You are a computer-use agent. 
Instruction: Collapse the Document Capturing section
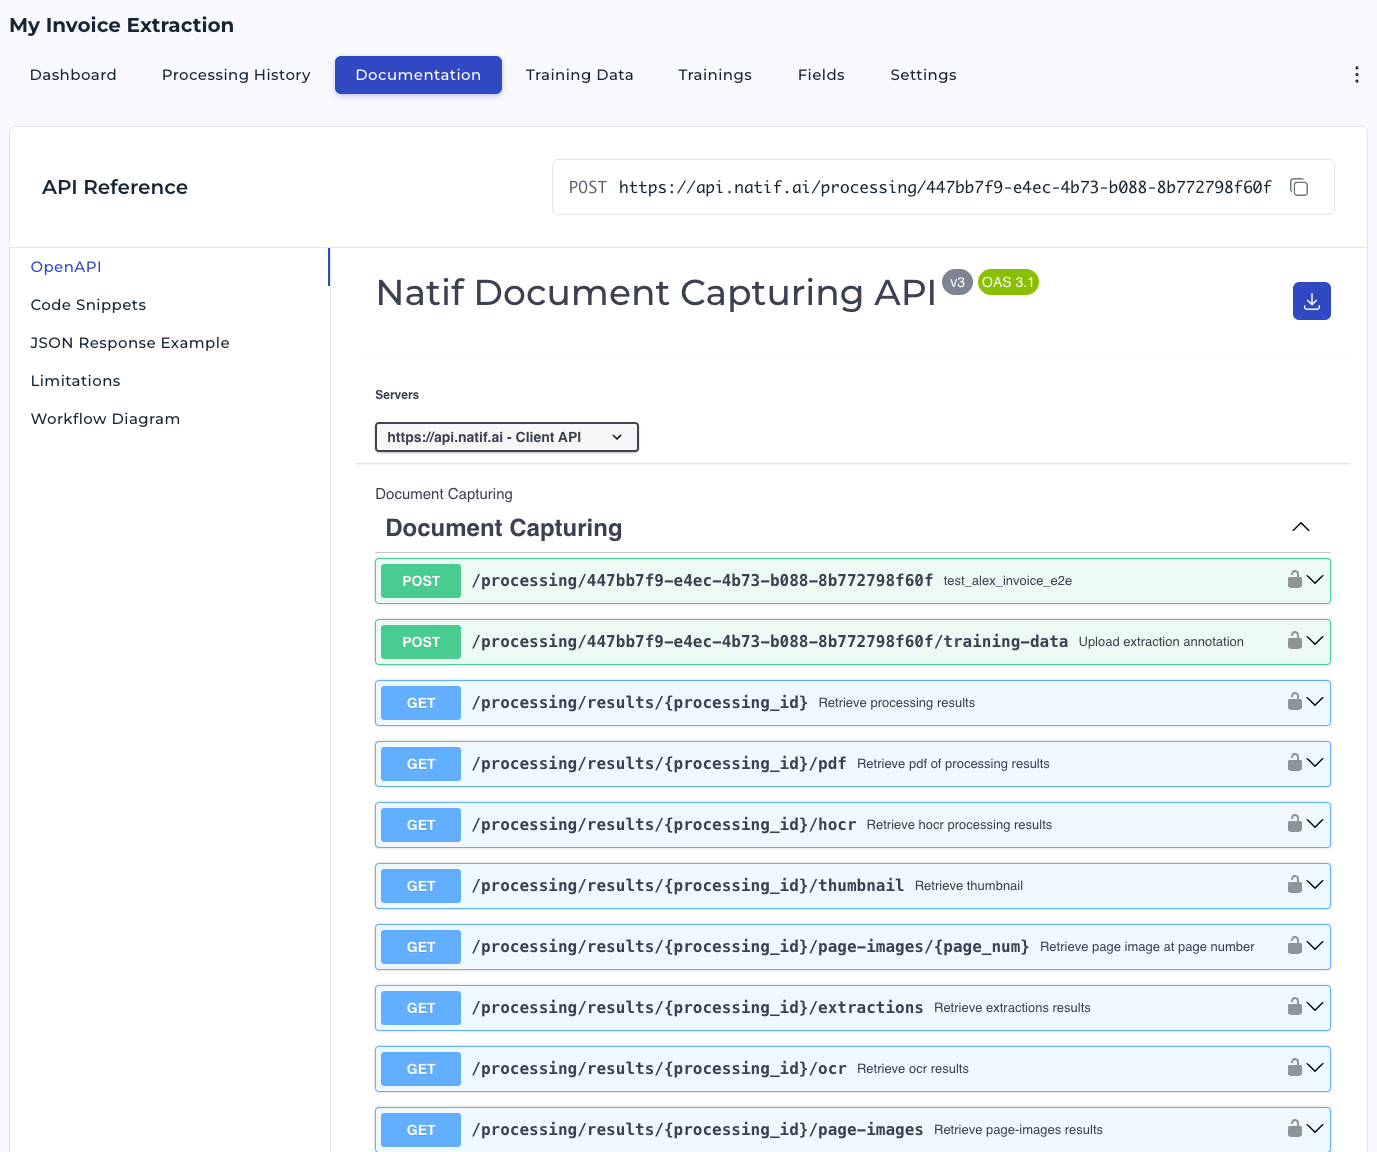pyautogui.click(x=1301, y=527)
